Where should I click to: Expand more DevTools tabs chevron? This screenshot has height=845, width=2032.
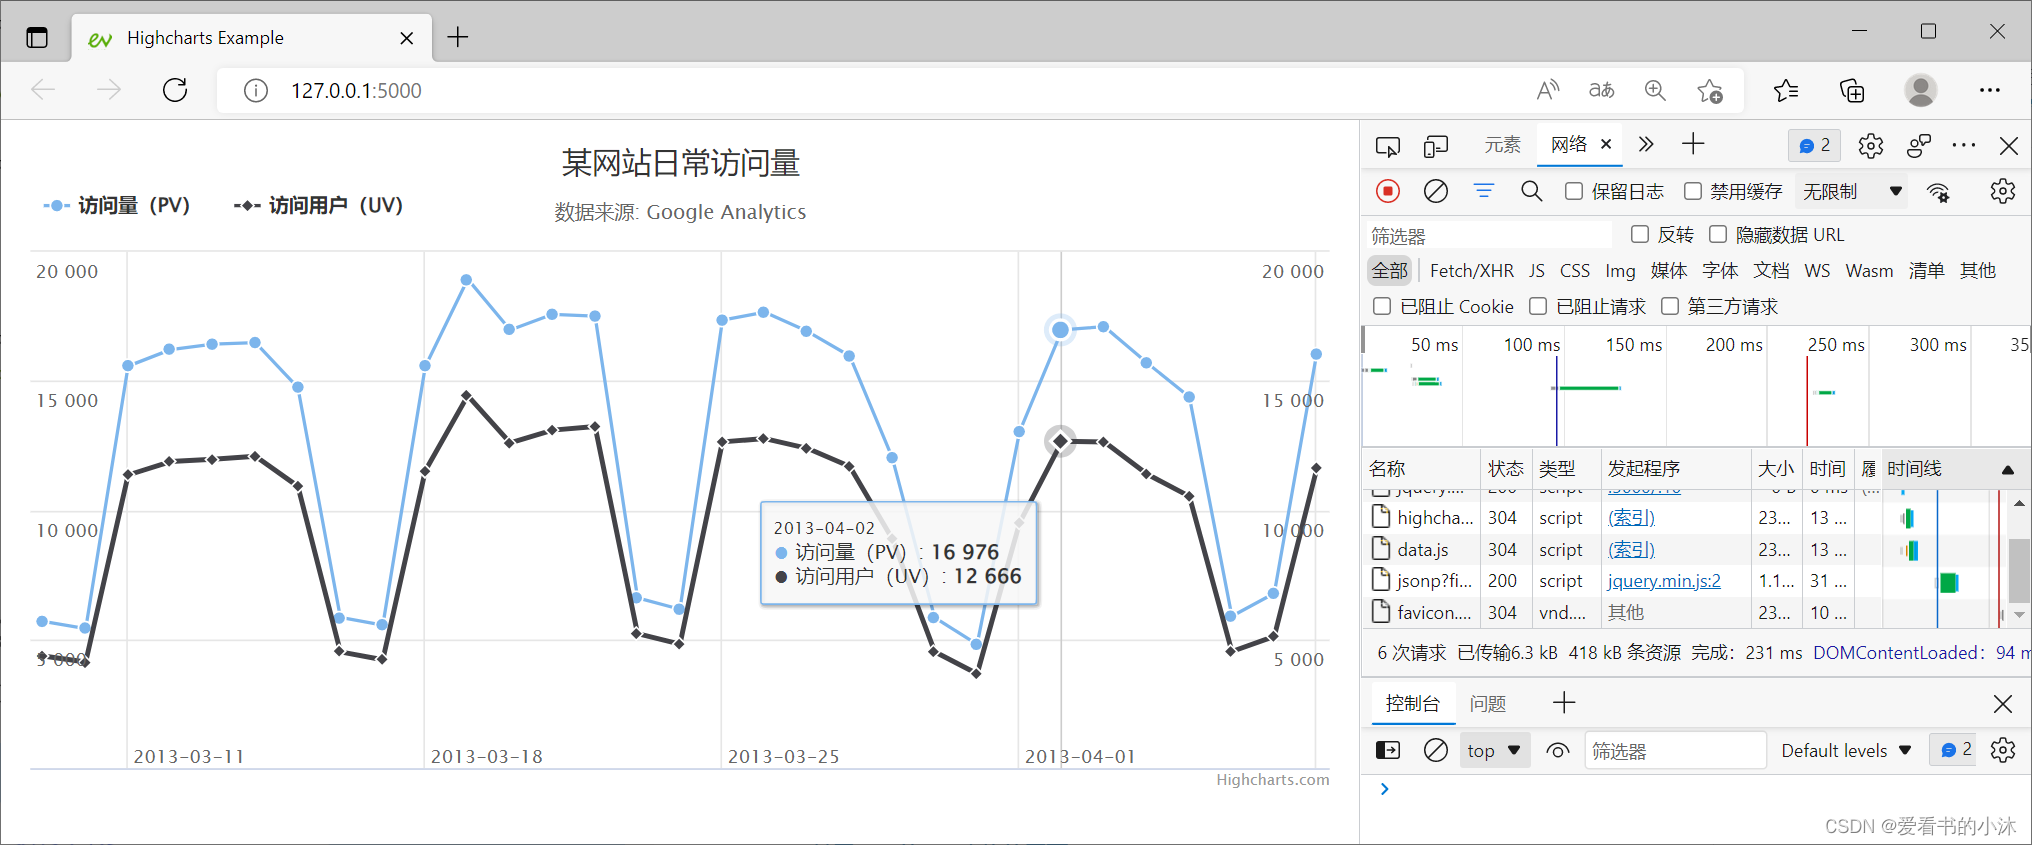pyautogui.click(x=1646, y=145)
